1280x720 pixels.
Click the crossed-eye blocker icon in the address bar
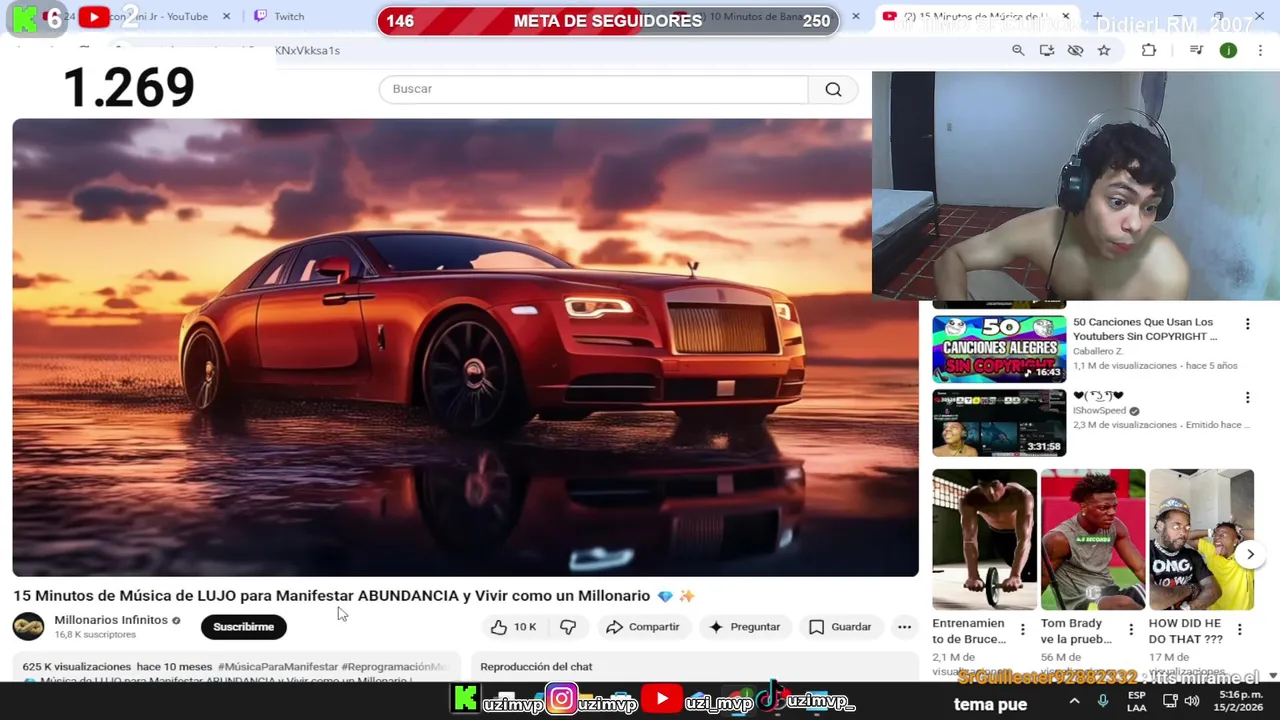coord(1075,51)
